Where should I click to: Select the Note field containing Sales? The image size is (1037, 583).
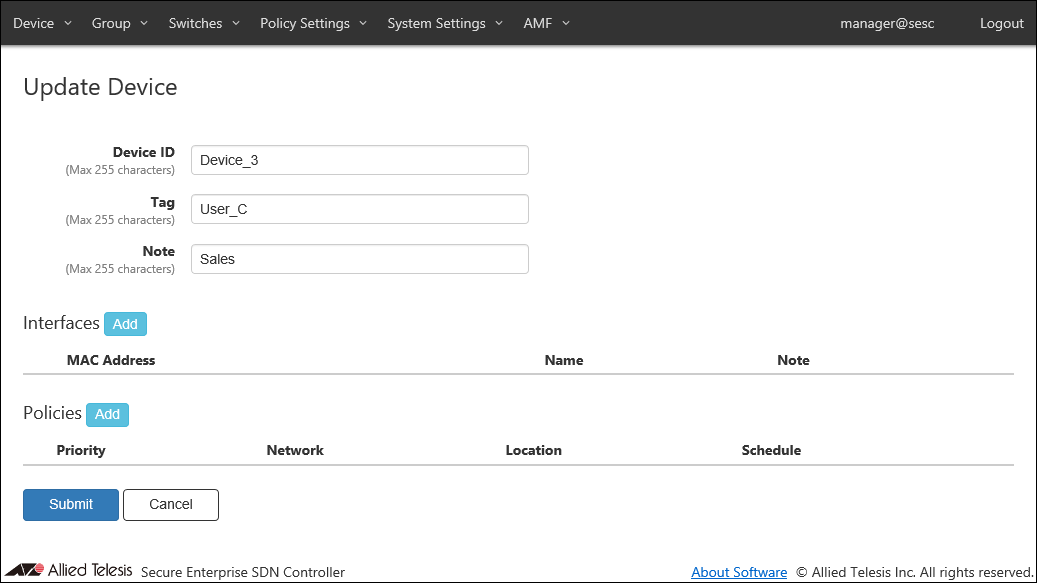click(x=359, y=259)
